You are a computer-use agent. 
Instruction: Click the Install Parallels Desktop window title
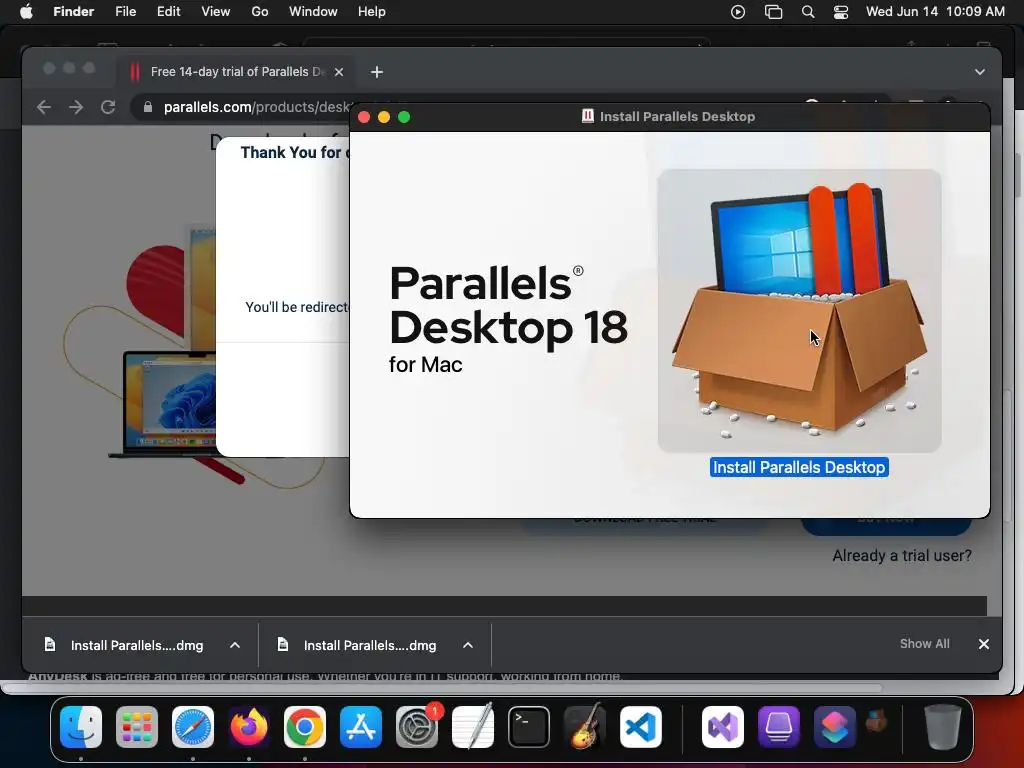(677, 117)
